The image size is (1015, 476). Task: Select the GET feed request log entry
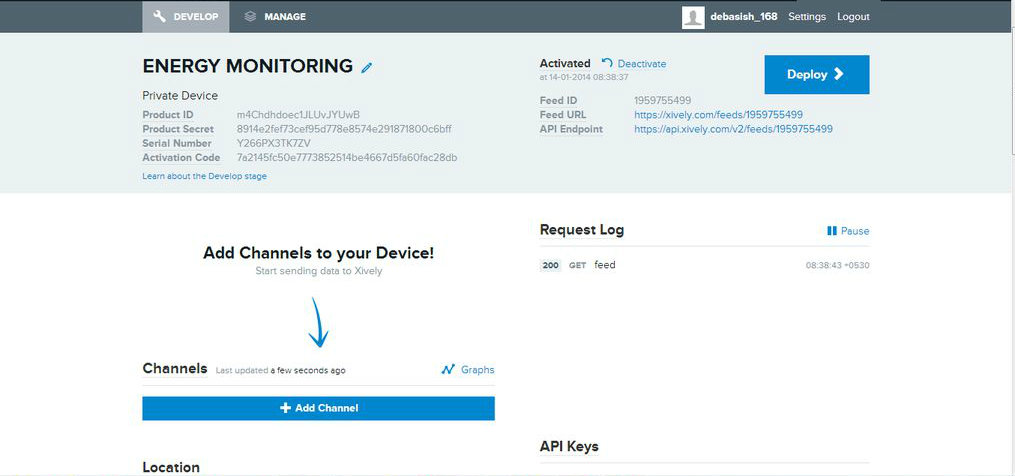(604, 265)
